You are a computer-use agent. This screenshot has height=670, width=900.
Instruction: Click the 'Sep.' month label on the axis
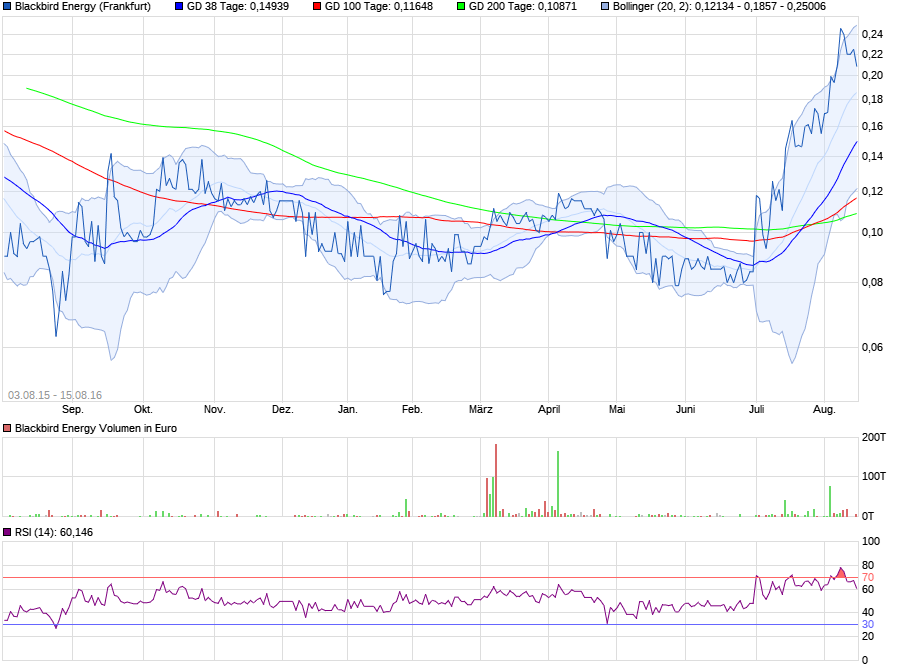click(x=73, y=409)
